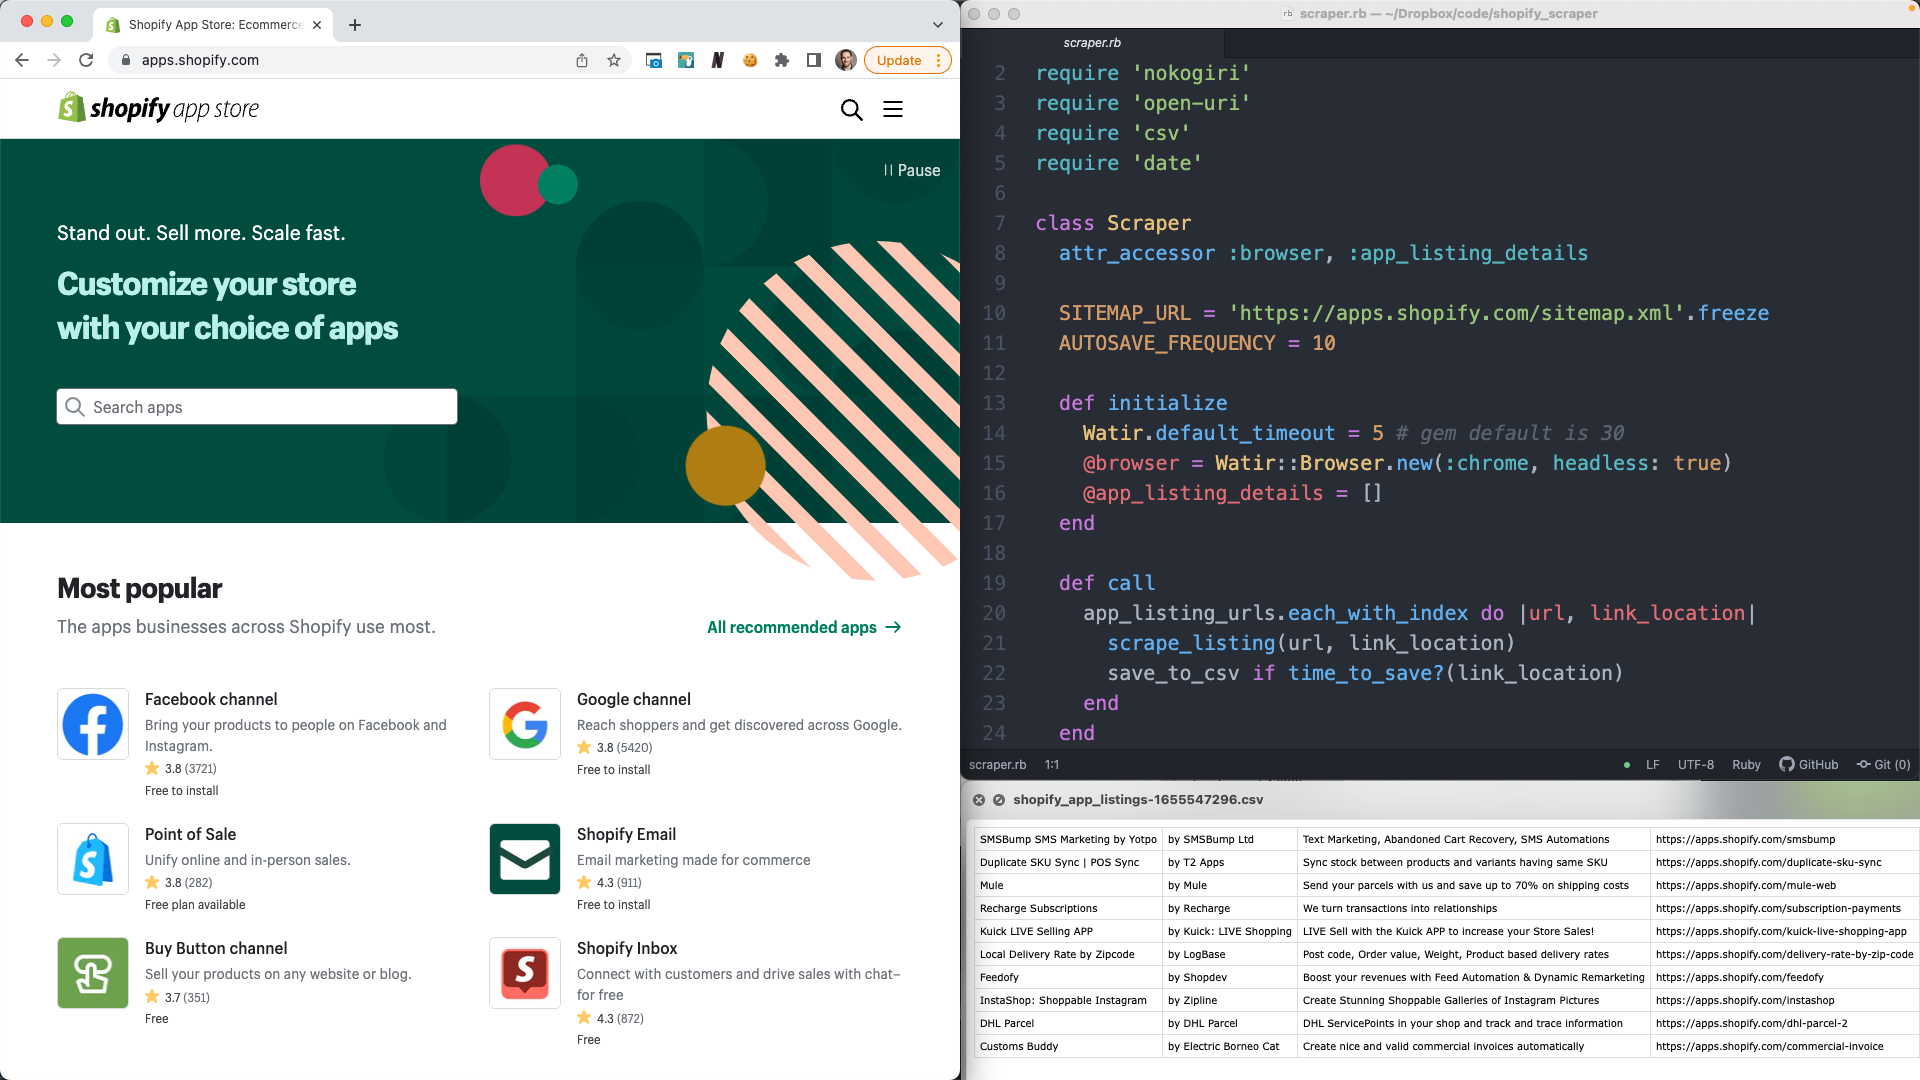The width and height of the screenshot is (1920, 1080).
Task: Change UTF-8 encoding selector
Action: pyautogui.click(x=1695, y=765)
